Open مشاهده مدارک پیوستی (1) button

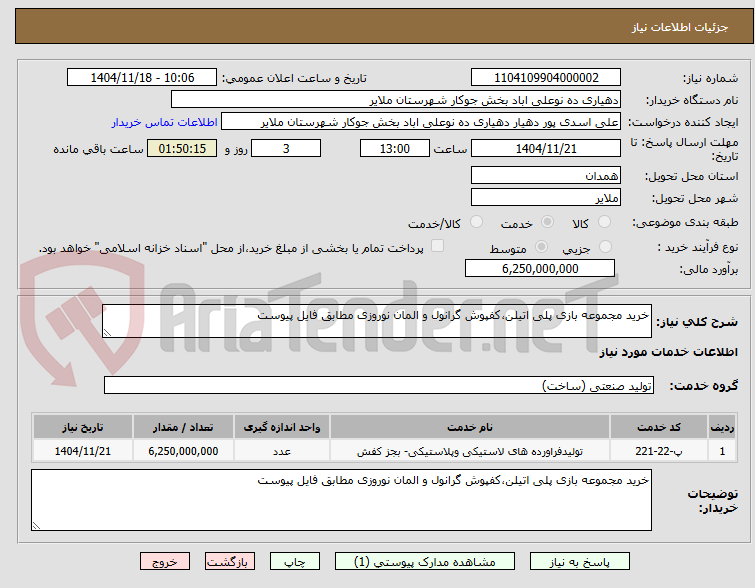pos(425,562)
